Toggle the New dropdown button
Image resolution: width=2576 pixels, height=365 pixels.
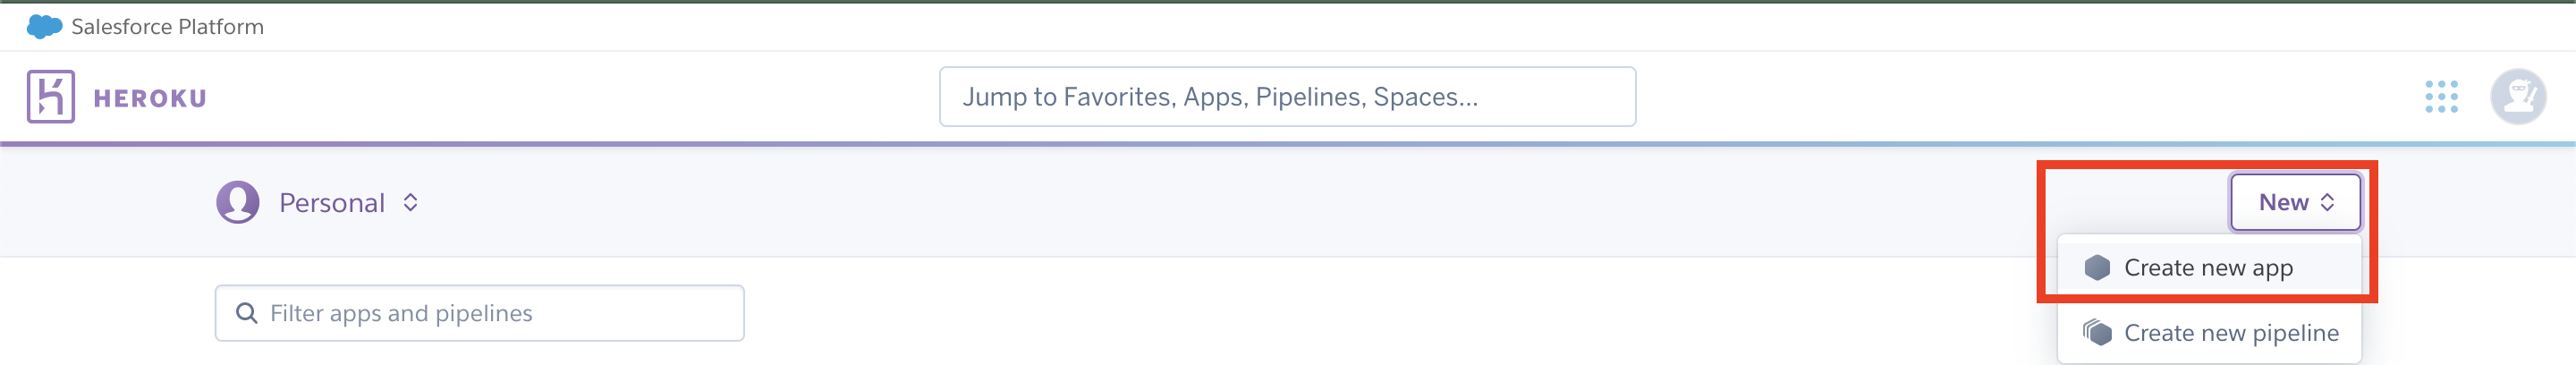tap(2295, 203)
